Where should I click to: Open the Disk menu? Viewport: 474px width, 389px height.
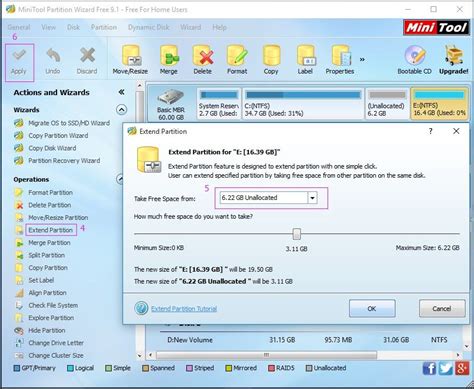(73, 27)
